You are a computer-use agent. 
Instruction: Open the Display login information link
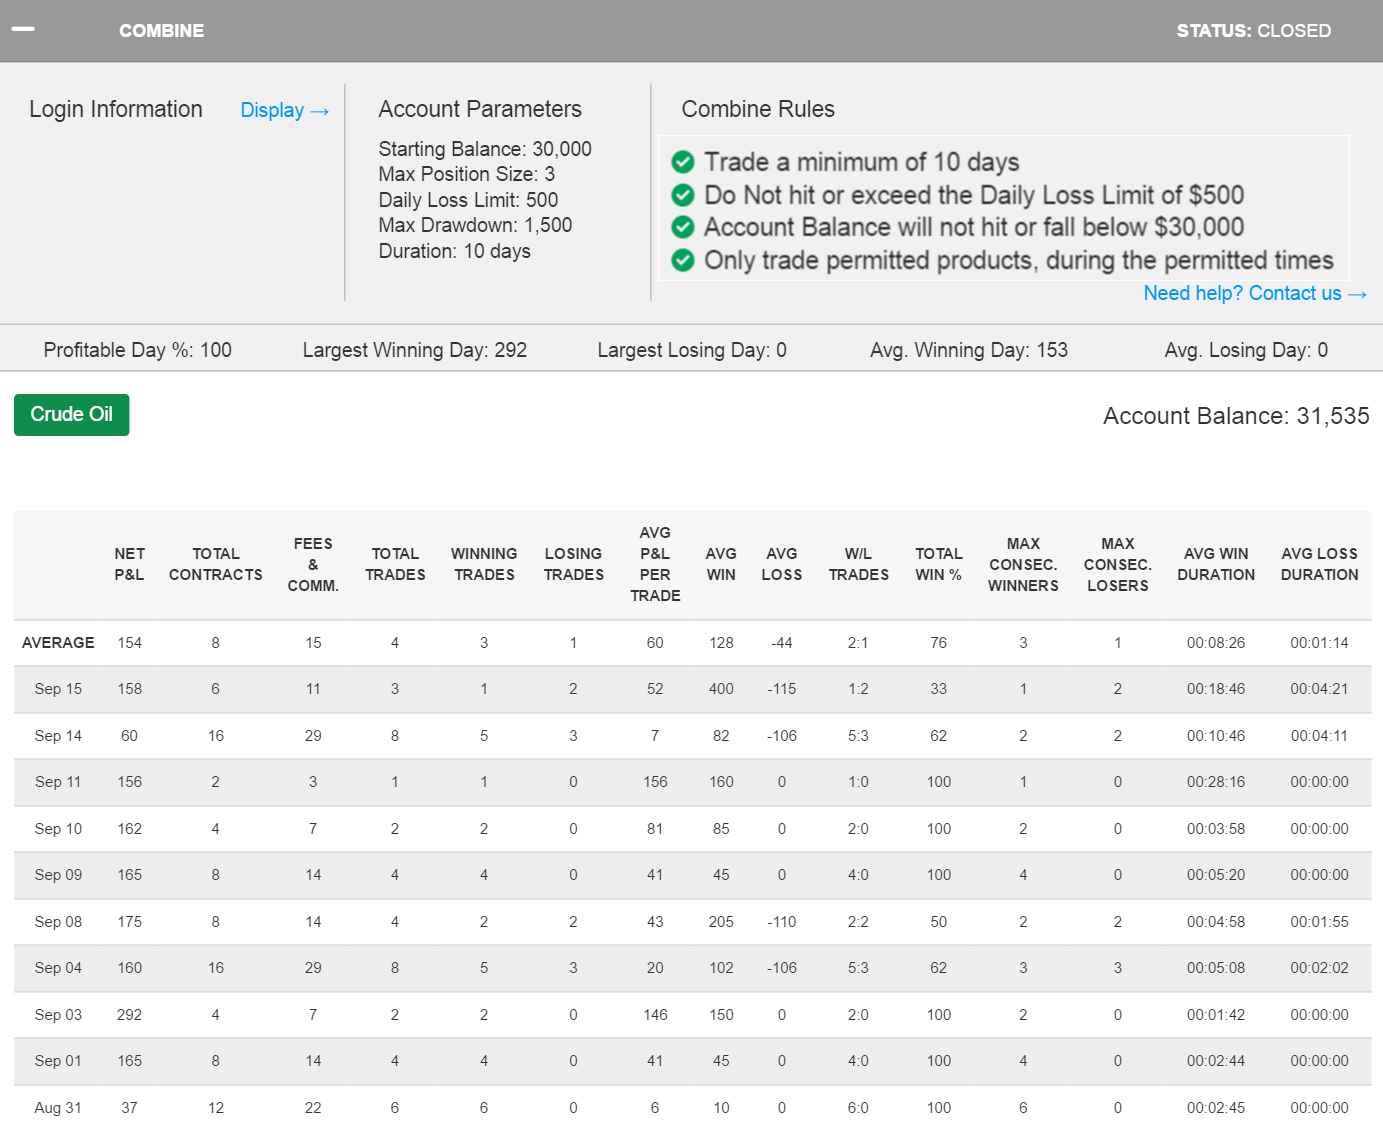pyautogui.click(x=284, y=110)
